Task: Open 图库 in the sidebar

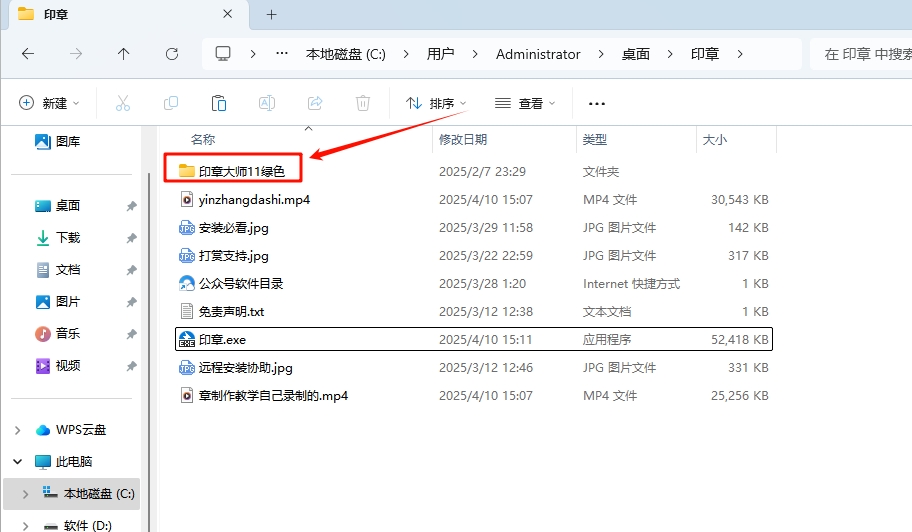Action: 58,141
